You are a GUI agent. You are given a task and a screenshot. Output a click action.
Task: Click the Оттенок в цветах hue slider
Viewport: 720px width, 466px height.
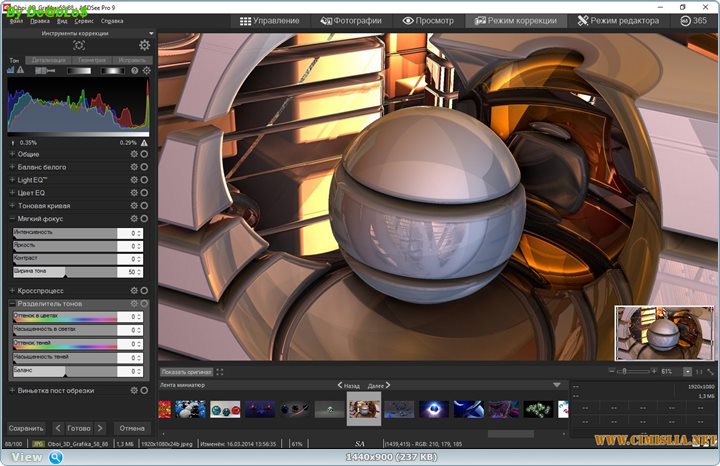[x=64, y=320]
